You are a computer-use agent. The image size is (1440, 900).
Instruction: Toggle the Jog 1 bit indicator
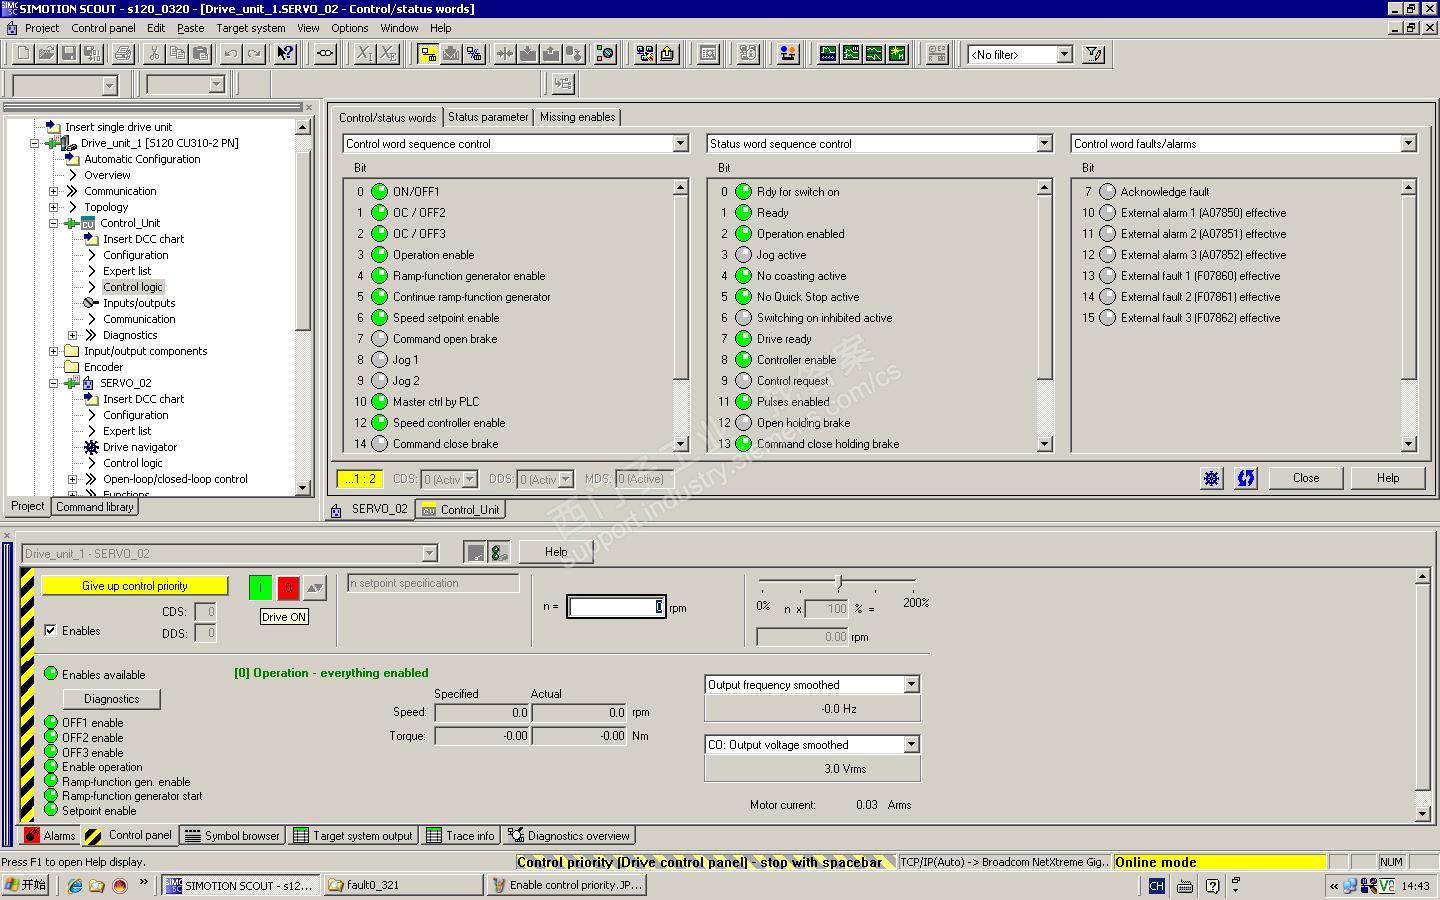point(379,359)
